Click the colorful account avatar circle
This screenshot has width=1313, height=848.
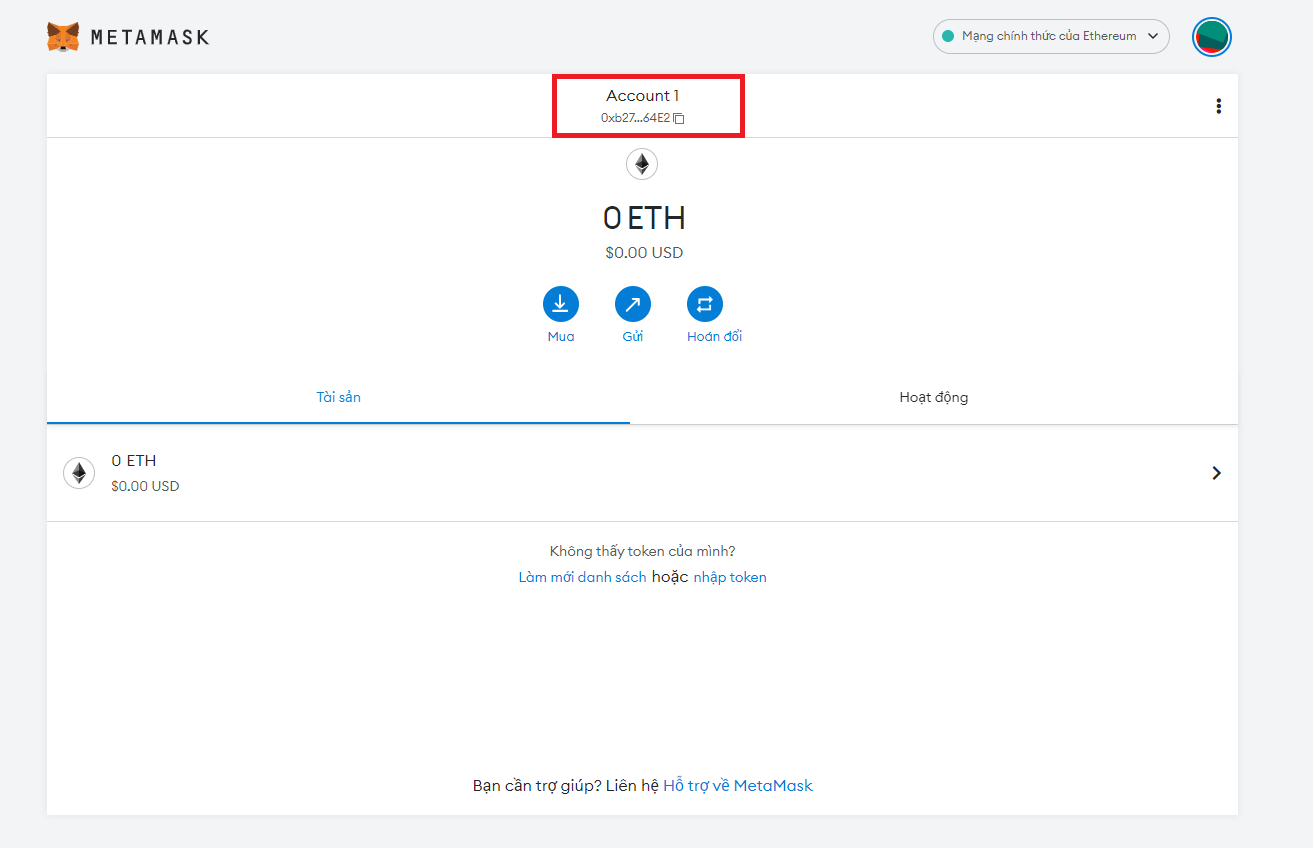(x=1211, y=36)
